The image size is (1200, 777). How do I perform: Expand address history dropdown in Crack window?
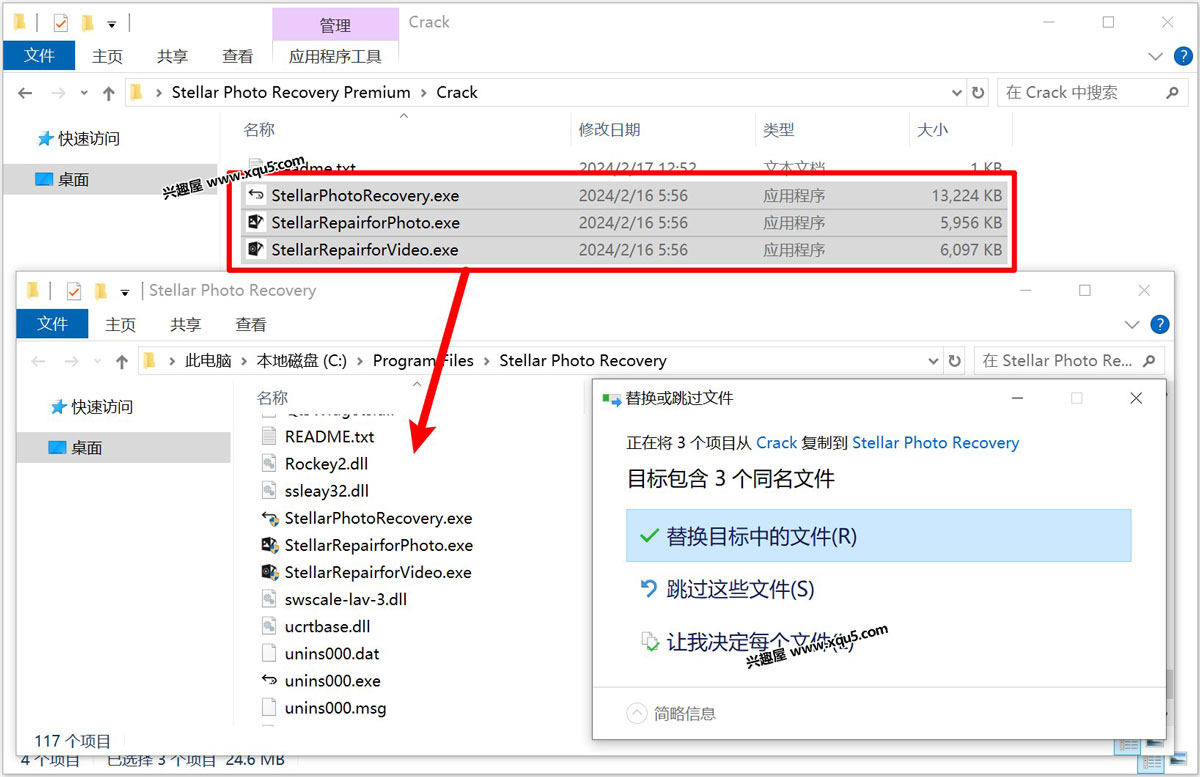[958, 92]
